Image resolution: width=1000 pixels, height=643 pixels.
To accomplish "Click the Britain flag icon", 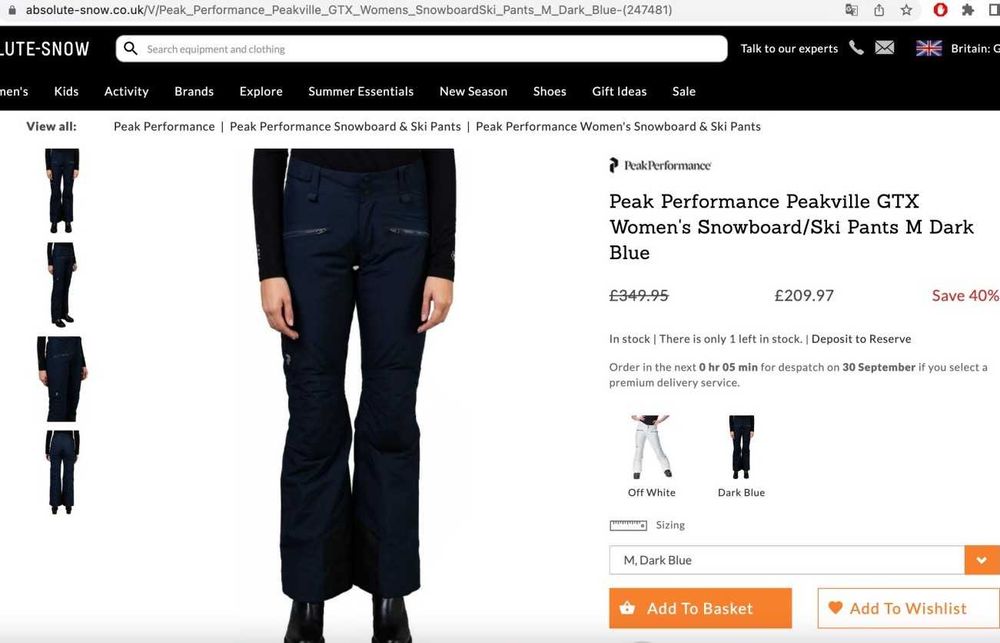I will click(929, 48).
